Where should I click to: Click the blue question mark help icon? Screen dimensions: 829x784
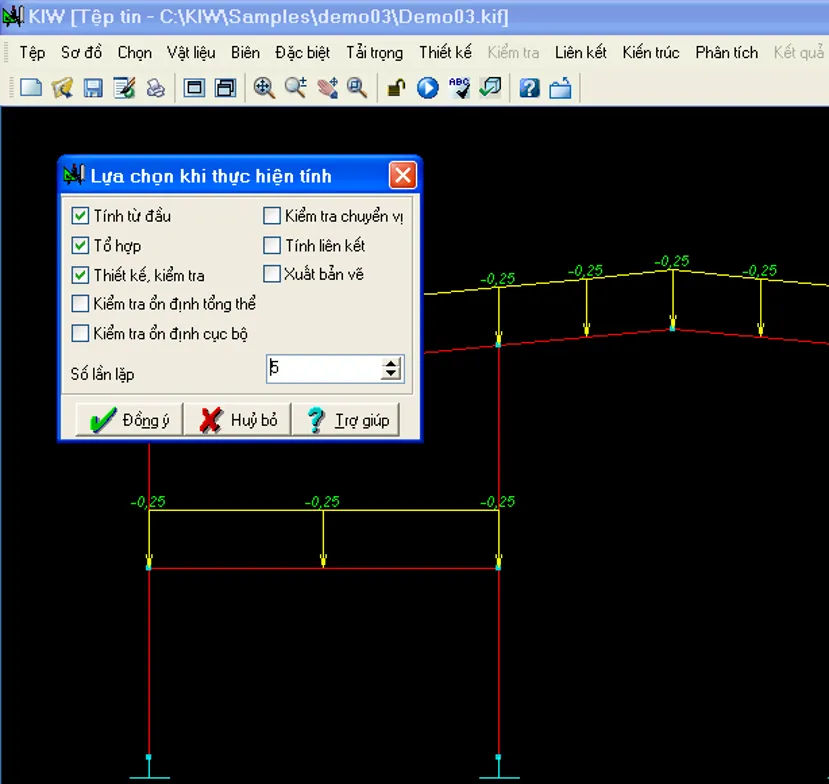point(529,88)
